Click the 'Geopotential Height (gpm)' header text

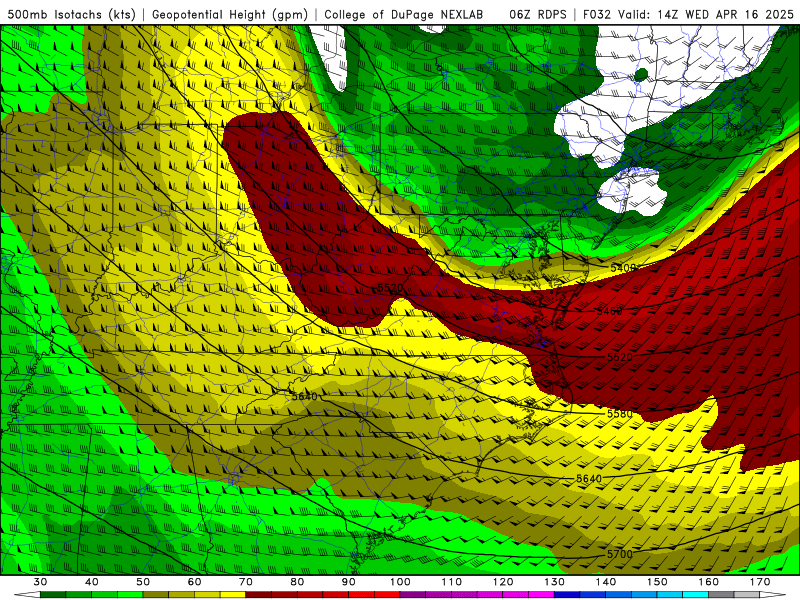coord(230,14)
